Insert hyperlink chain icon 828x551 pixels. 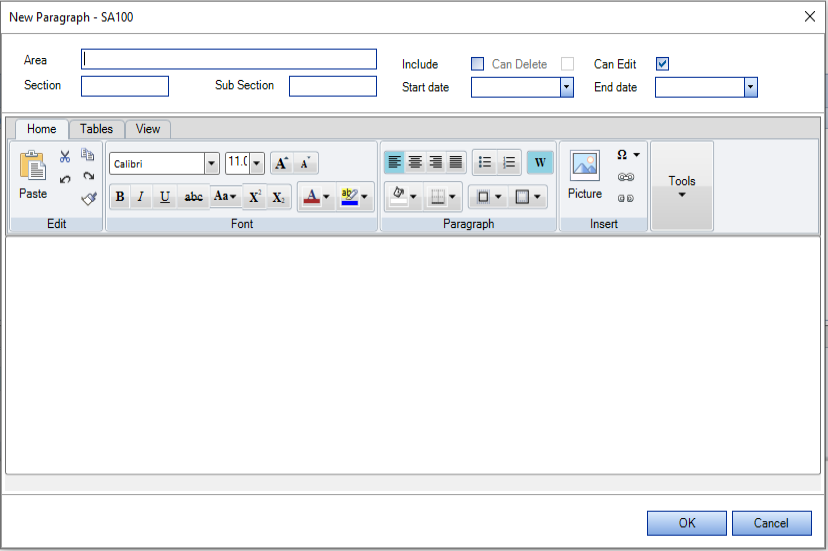626,177
